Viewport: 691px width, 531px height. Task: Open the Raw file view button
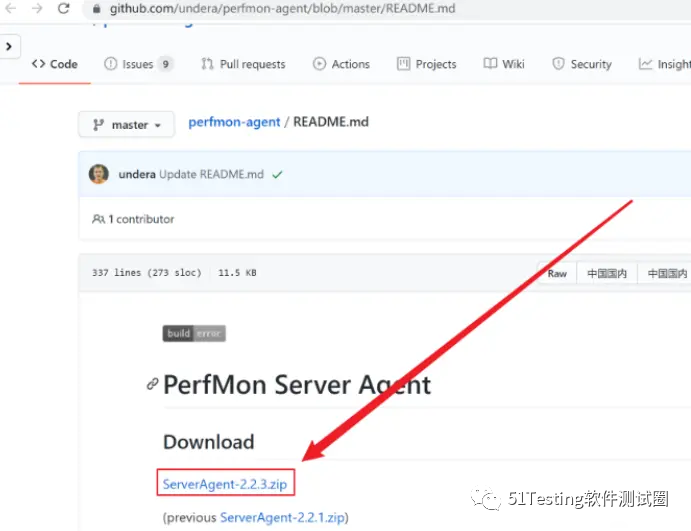click(x=557, y=274)
